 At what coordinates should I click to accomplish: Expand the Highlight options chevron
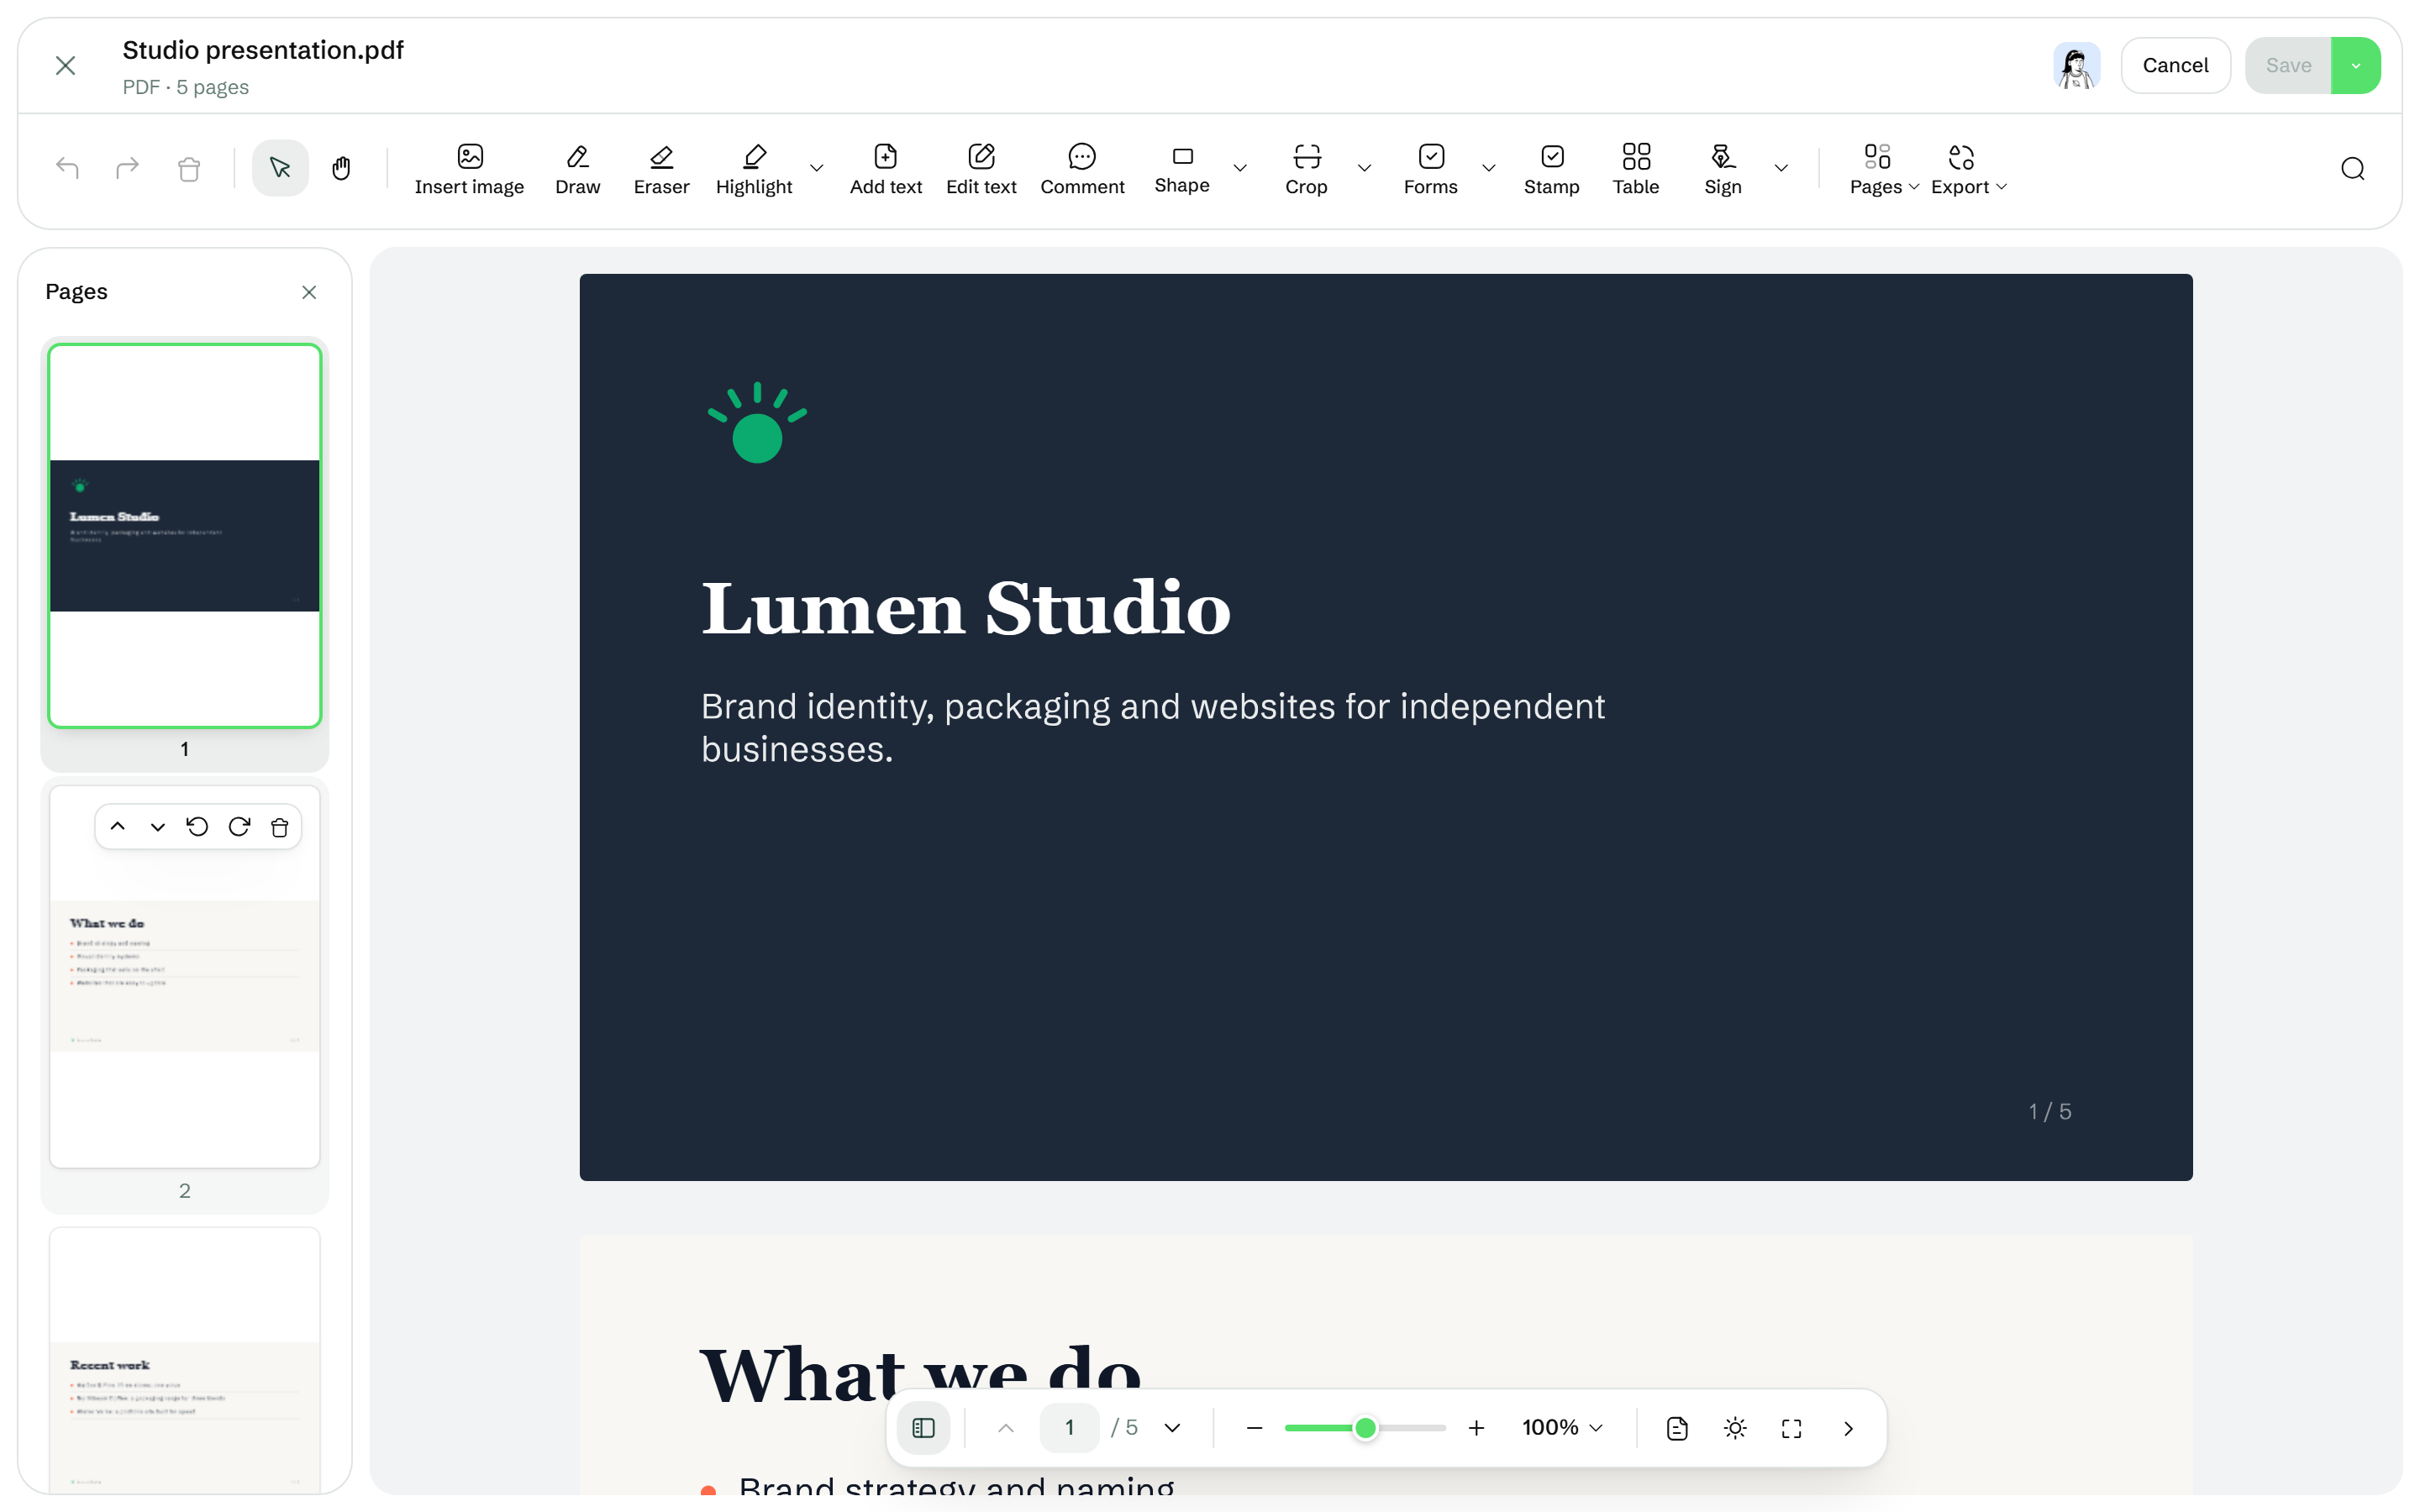click(x=816, y=168)
